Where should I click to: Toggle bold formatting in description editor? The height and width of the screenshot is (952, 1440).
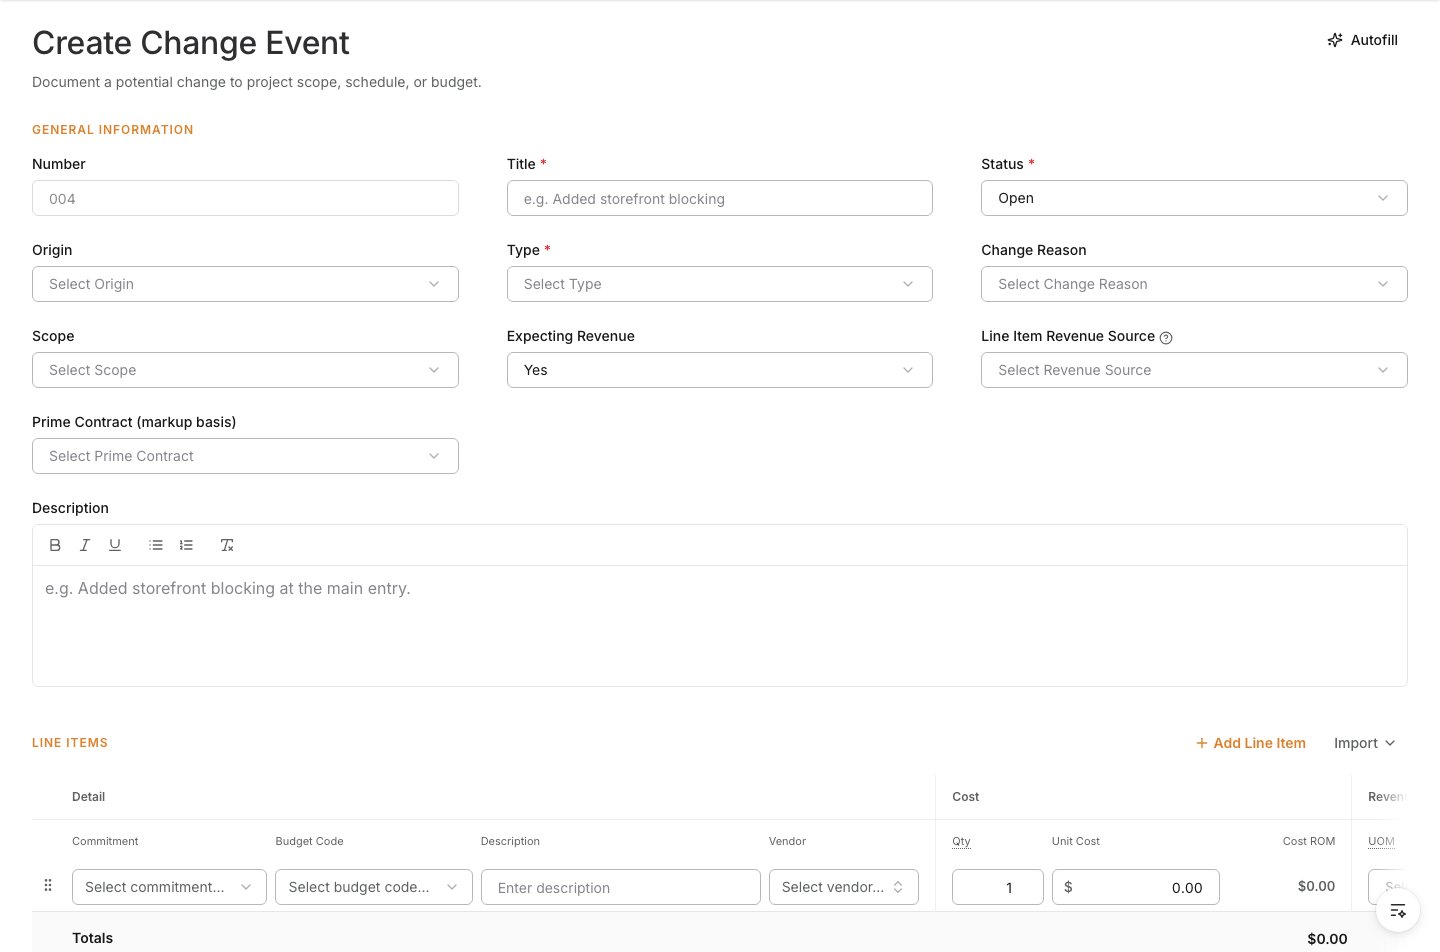click(x=55, y=545)
